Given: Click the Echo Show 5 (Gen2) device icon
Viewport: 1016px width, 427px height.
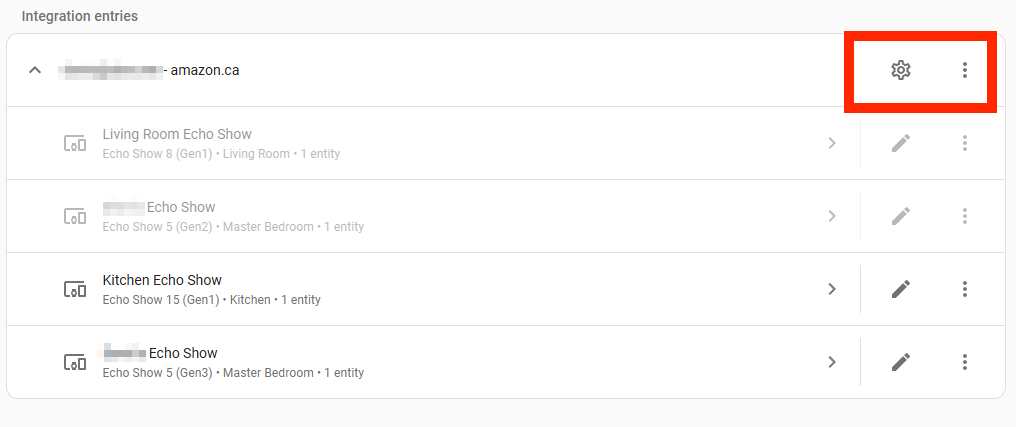Looking at the screenshot, I should (75, 216).
